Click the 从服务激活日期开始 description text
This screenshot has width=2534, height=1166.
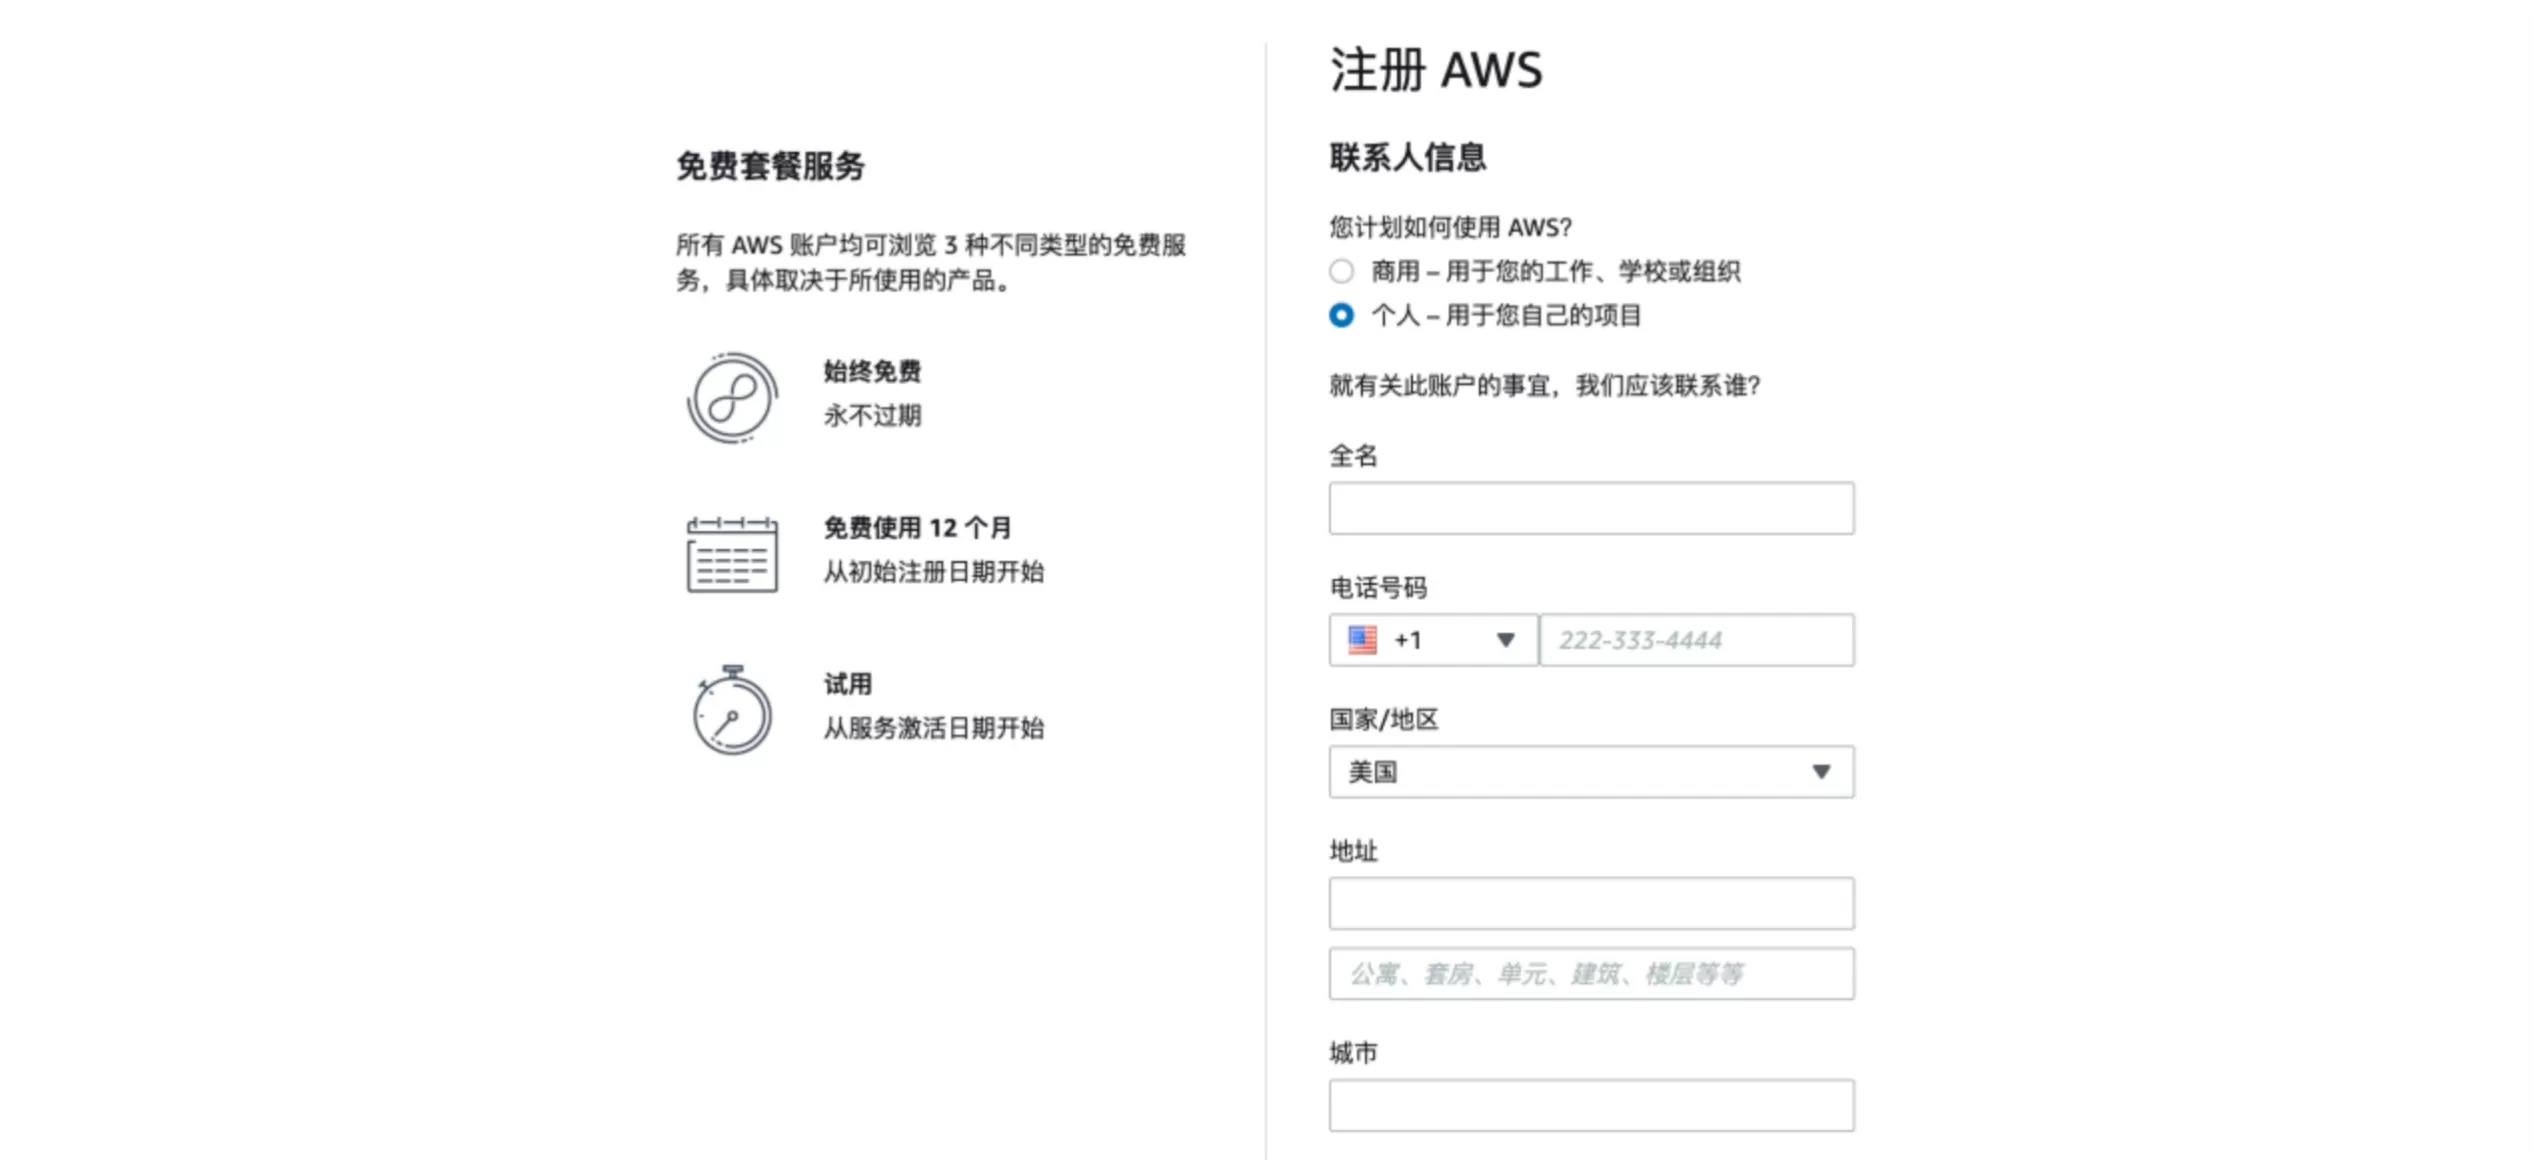pyautogui.click(x=933, y=728)
